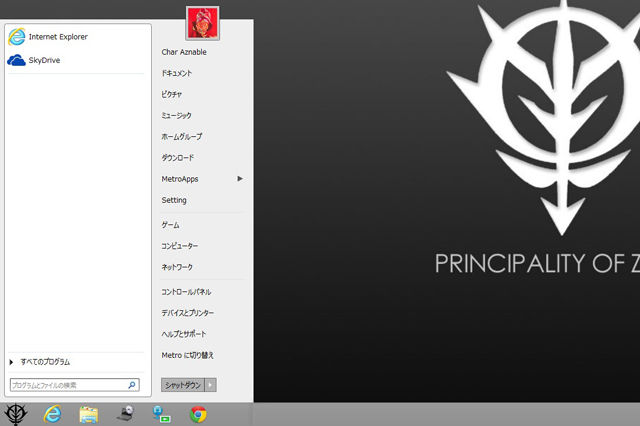Open Internet Explorer from the start menu list
This screenshot has width=640, height=426.
click(x=48, y=37)
